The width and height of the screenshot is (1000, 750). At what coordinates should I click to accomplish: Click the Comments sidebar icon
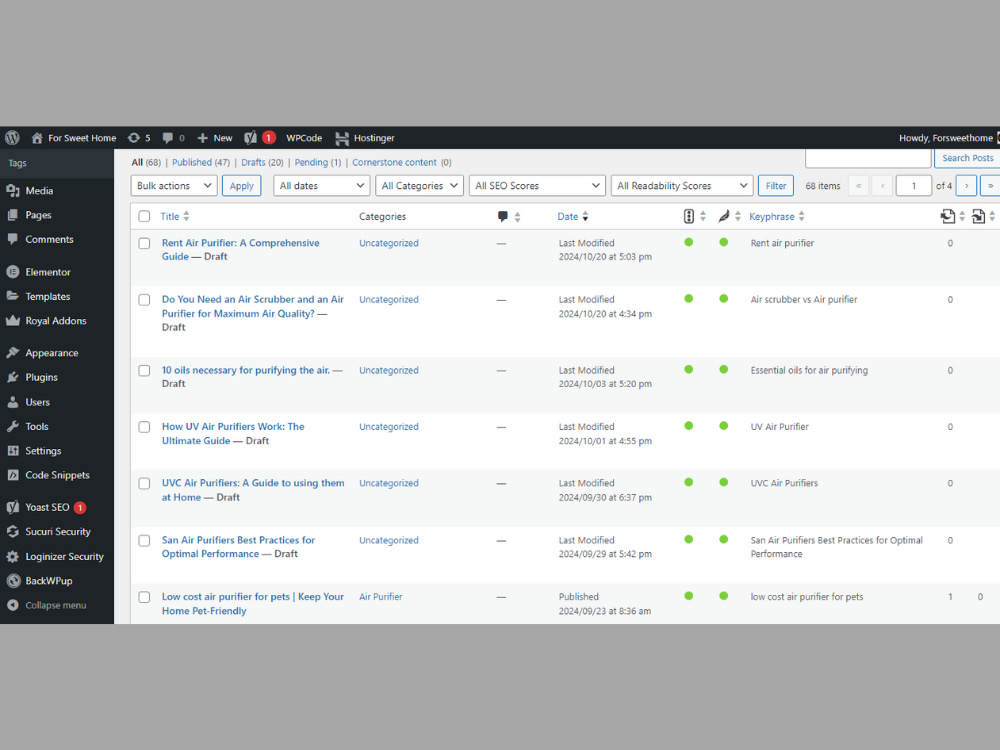(x=13, y=239)
